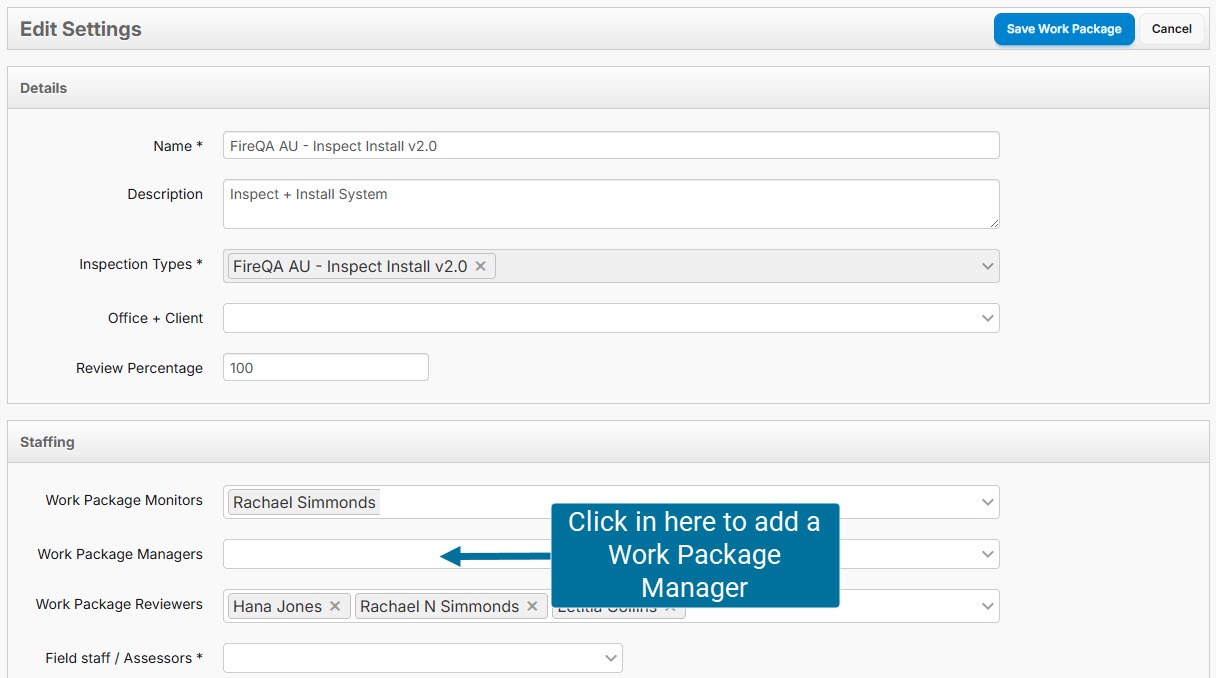Image resolution: width=1216 pixels, height=678 pixels.
Task: Remove Rachael N Simmonds from reviewers
Action: tap(532, 606)
